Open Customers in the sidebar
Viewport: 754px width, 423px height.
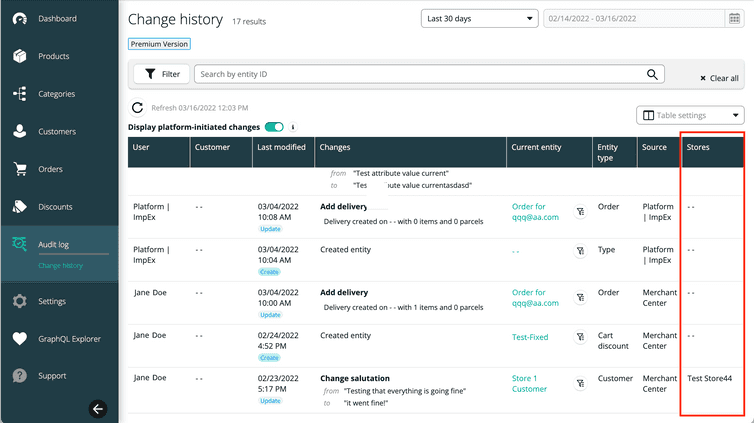[x=57, y=131]
